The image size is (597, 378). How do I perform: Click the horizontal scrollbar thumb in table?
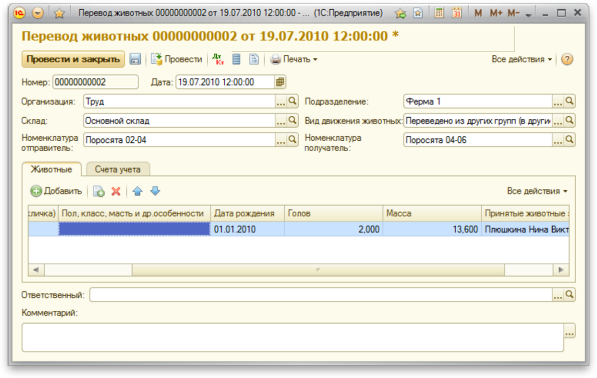click(x=318, y=270)
